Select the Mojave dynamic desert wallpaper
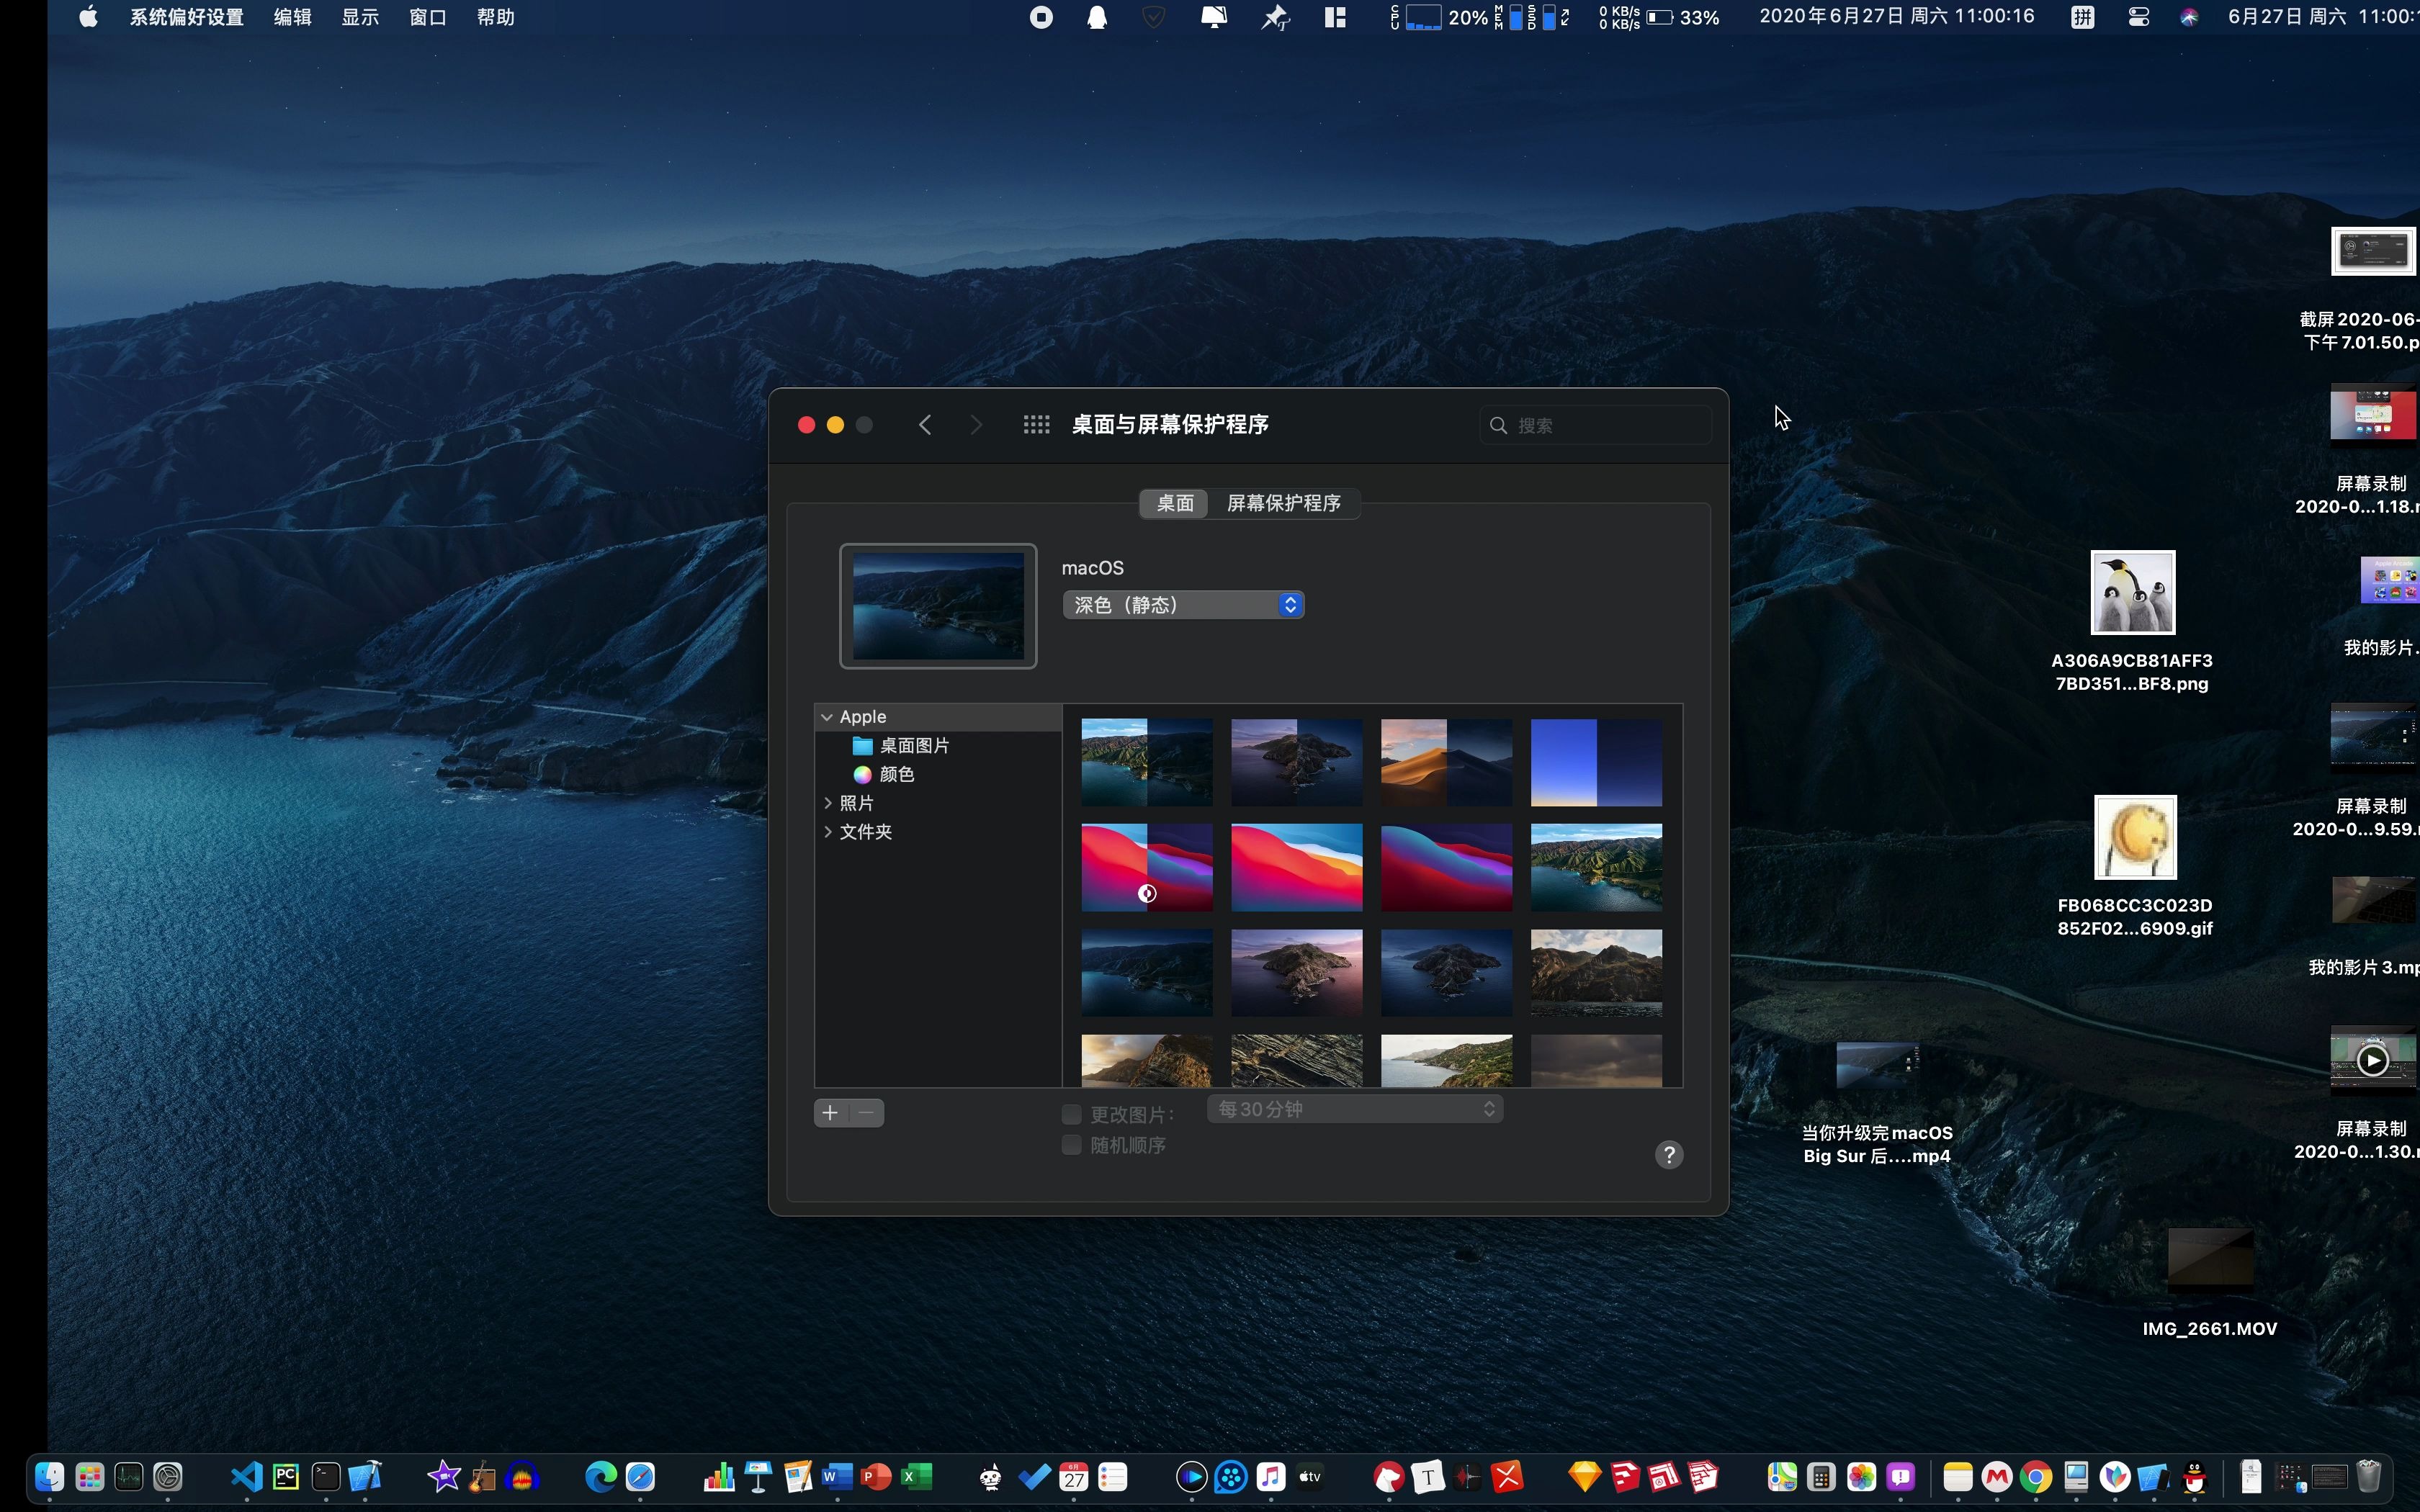The width and height of the screenshot is (2420, 1512). (1446, 763)
